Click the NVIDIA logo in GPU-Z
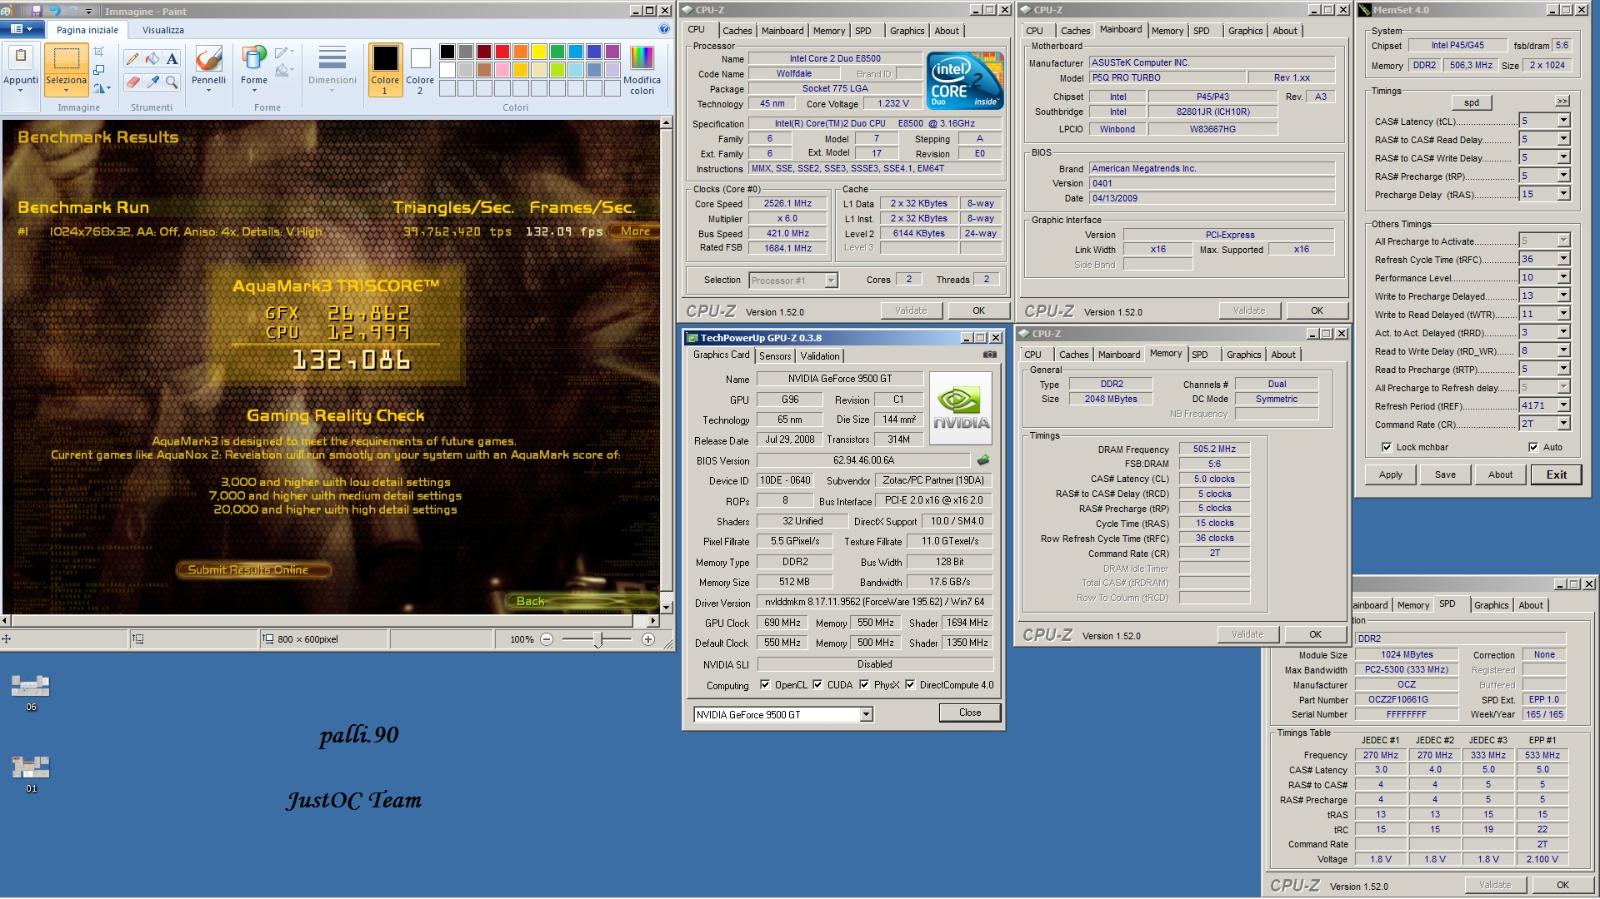The width and height of the screenshot is (1600, 899). (960, 407)
